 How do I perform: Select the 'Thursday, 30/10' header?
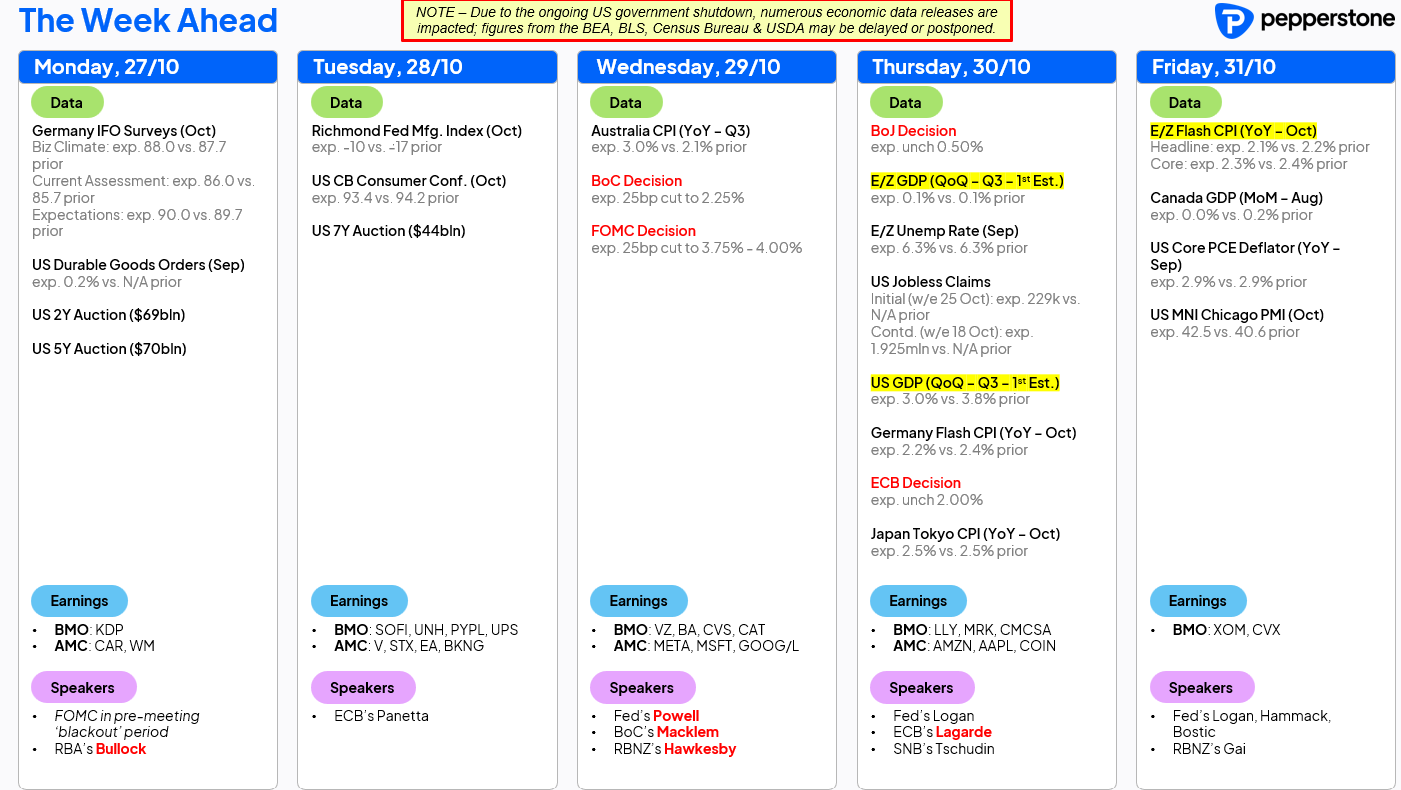986,67
